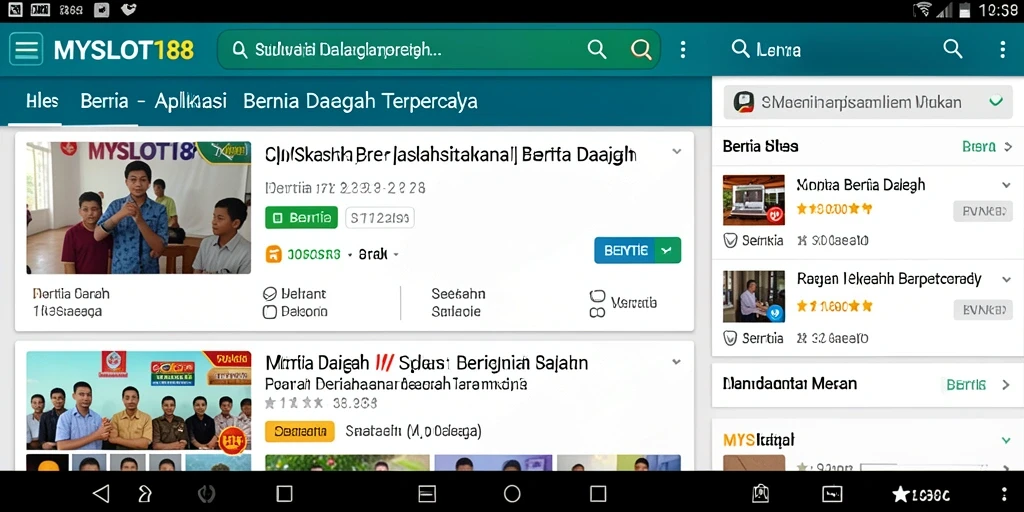The image size is (1024, 512).
Task: Click the magnifier icon before 'Lenra'
Action: (740, 48)
